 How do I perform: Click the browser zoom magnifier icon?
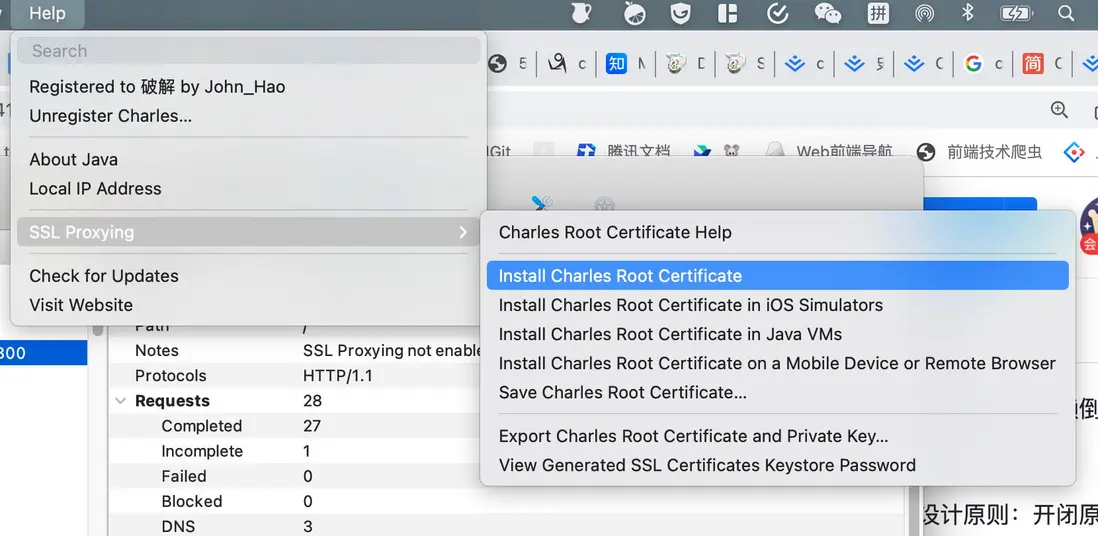coord(1059,110)
